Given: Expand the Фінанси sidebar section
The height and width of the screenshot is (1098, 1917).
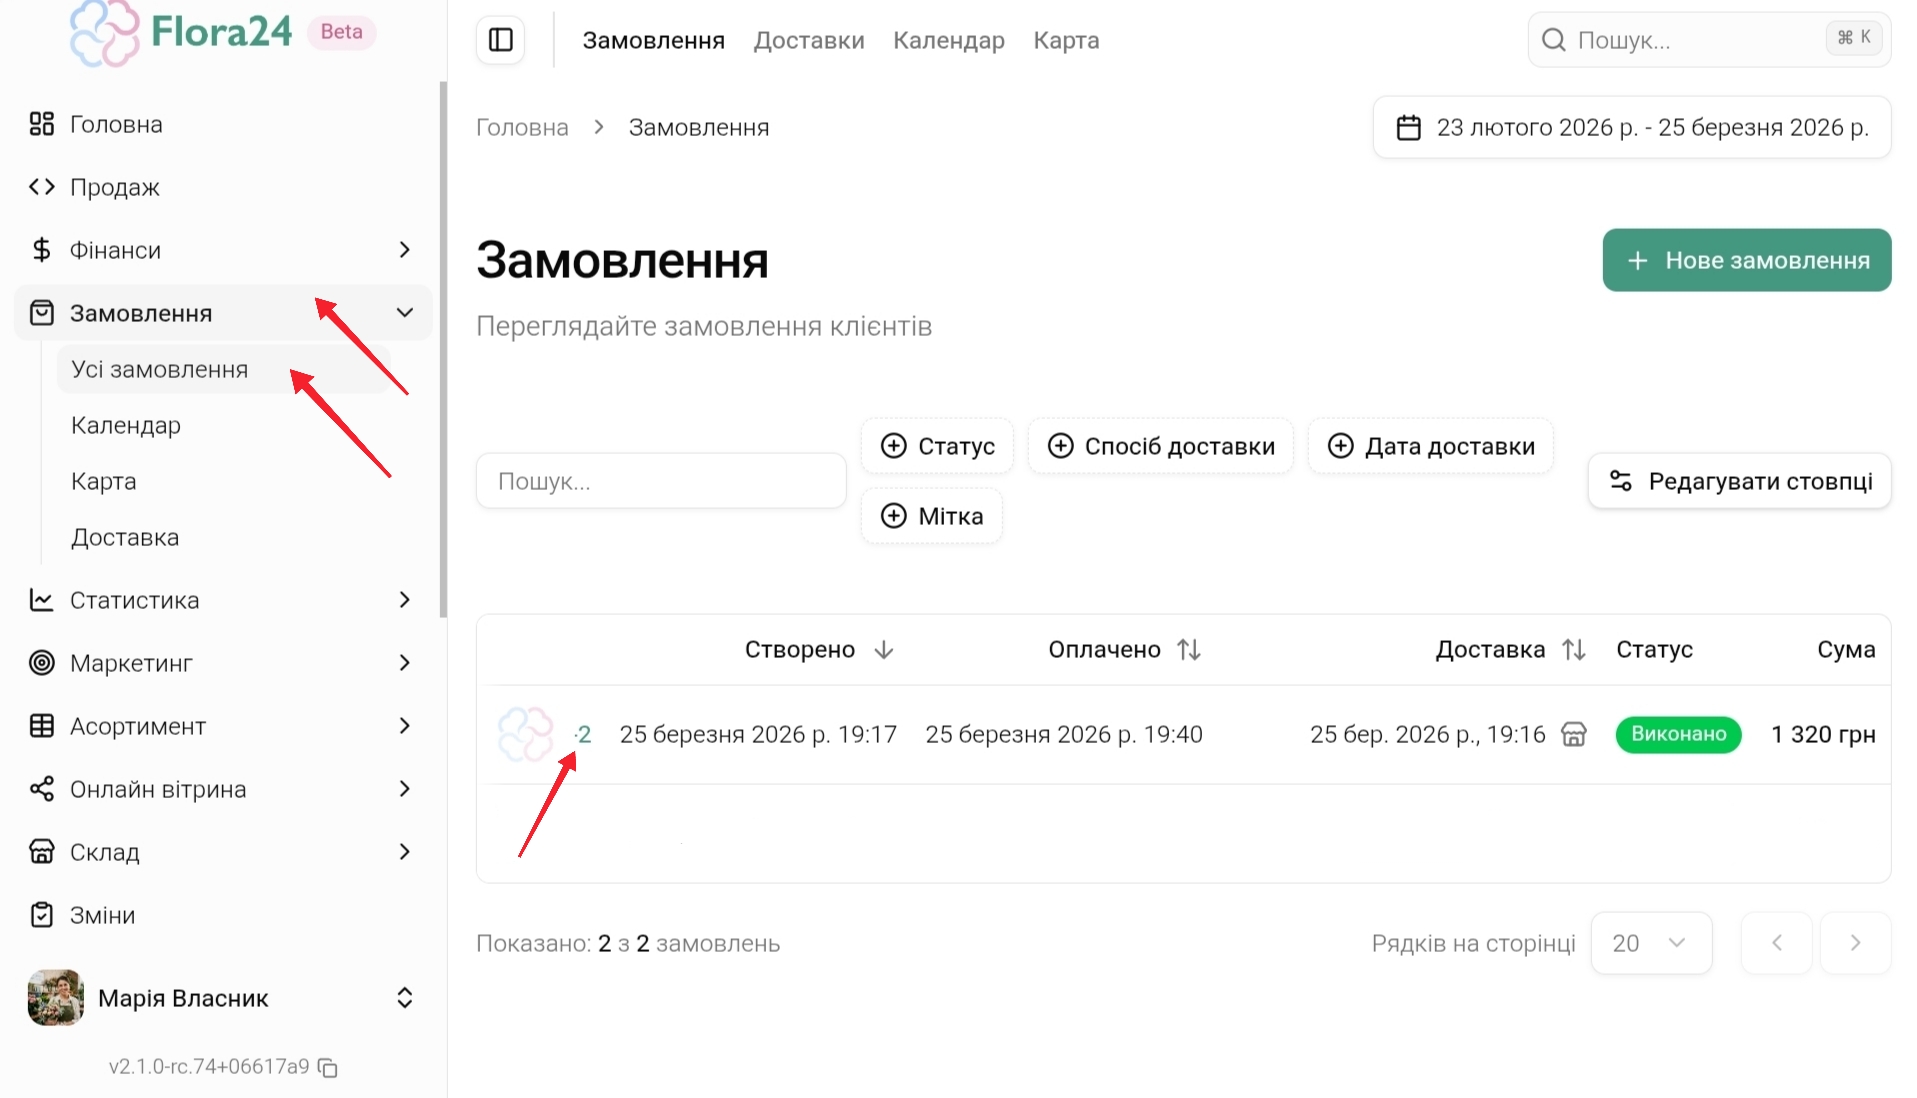Looking at the screenshot, I should tap(404, 250).
